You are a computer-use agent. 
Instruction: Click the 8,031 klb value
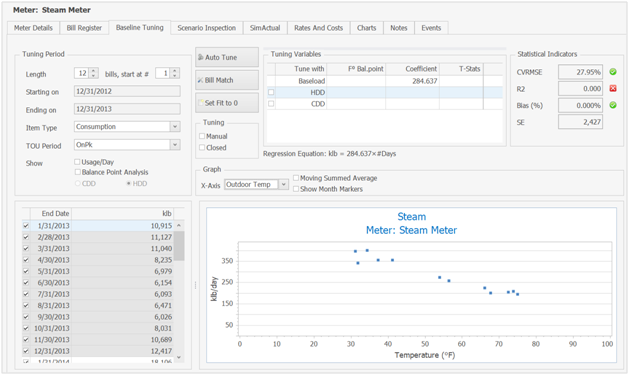pyautogui.click(x=163, y=328)
